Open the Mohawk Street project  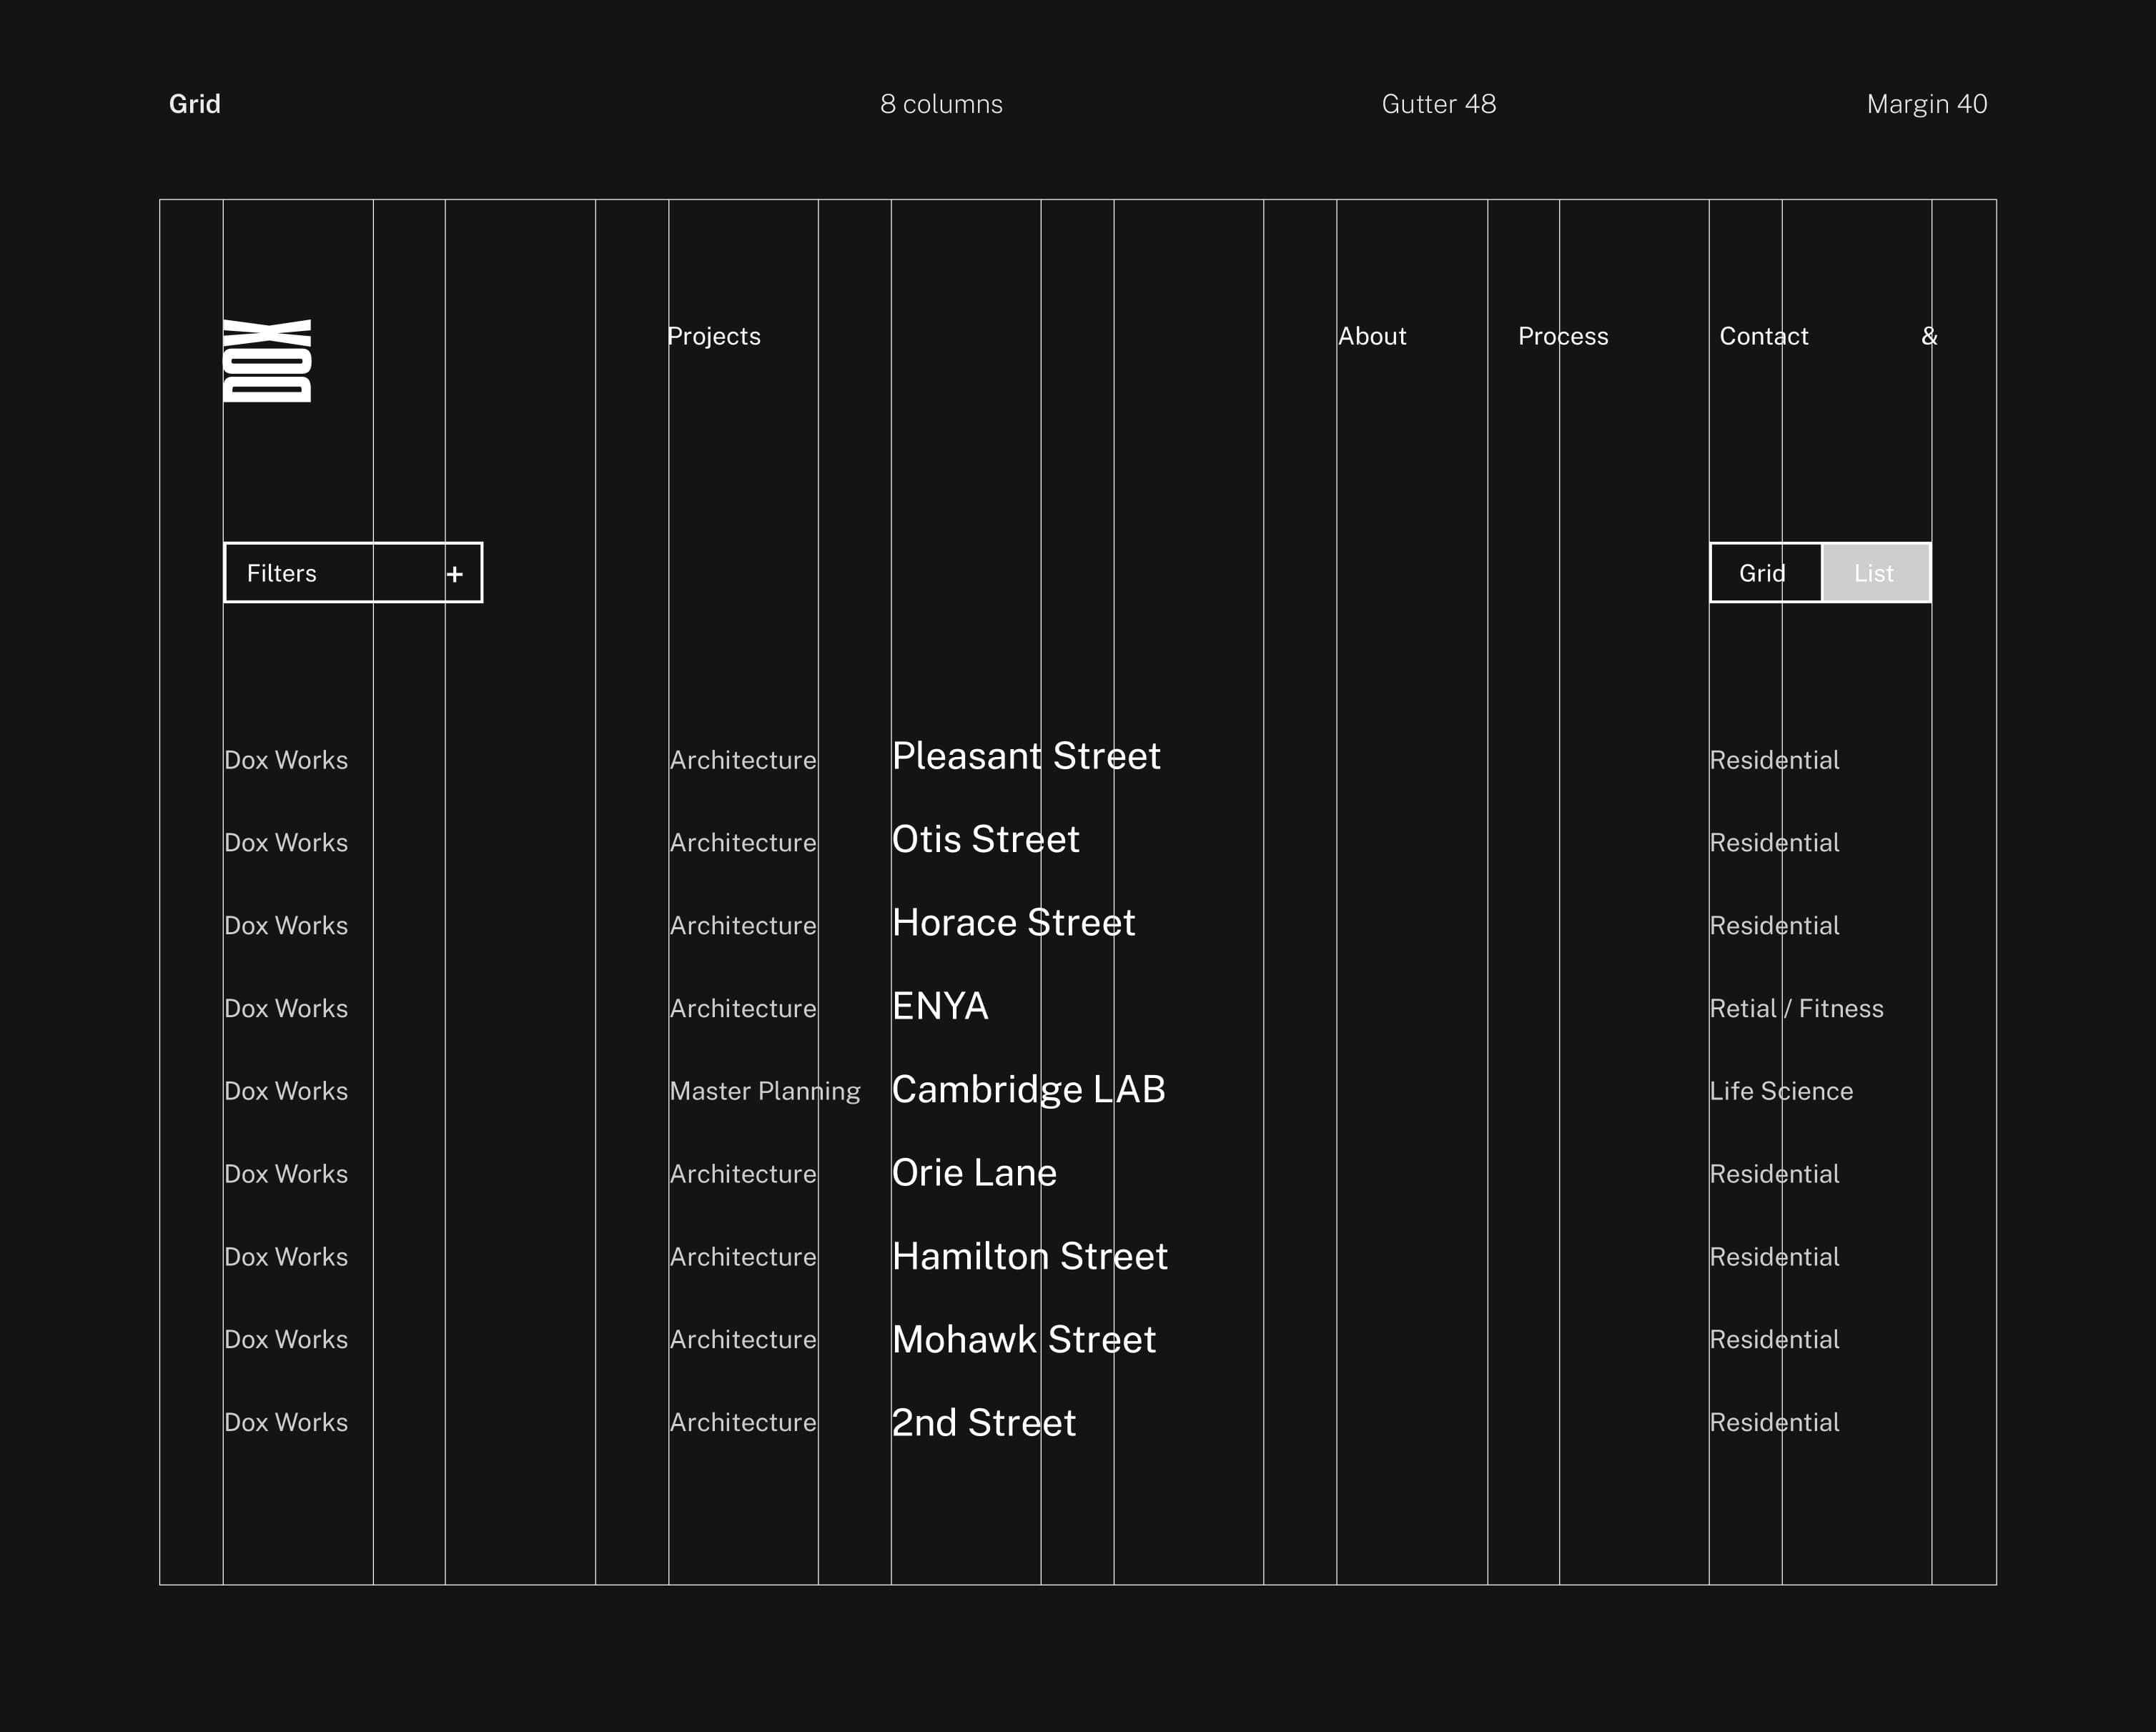pyautogui.click(x=1023, y=1340)
